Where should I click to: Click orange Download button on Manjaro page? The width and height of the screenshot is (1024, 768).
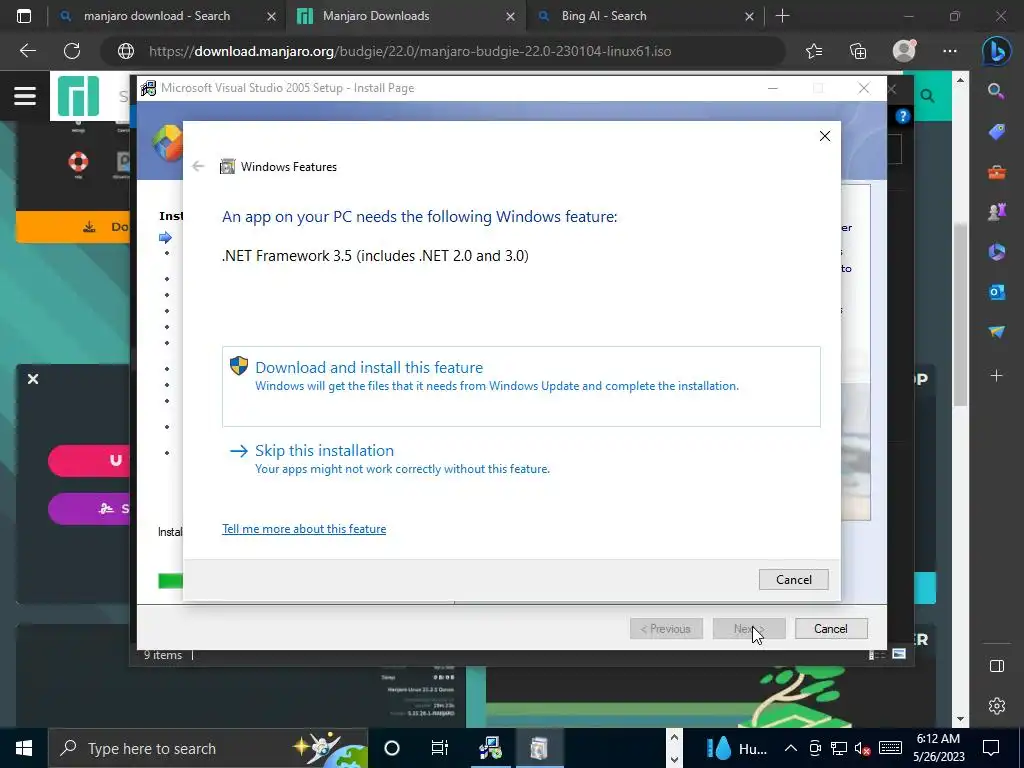pos(73,227)
